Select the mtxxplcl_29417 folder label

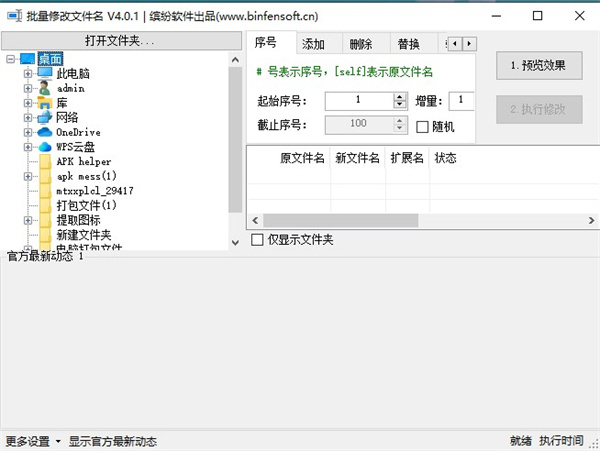point(95,190)
